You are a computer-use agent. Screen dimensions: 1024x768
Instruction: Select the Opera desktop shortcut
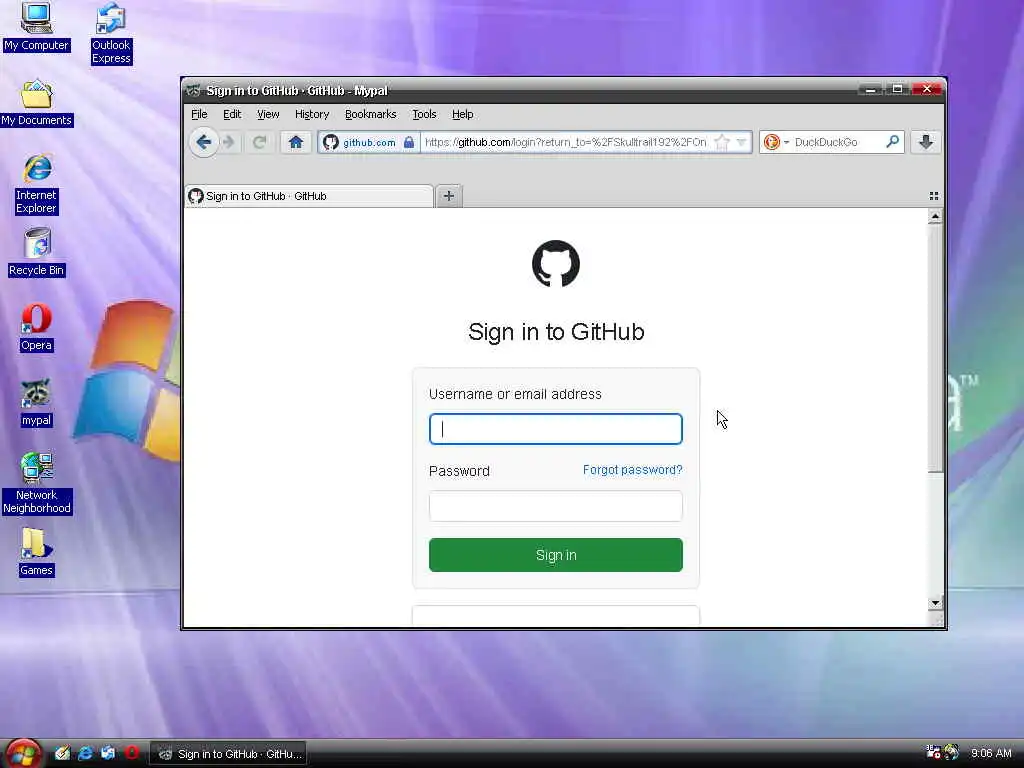[37, 328]
